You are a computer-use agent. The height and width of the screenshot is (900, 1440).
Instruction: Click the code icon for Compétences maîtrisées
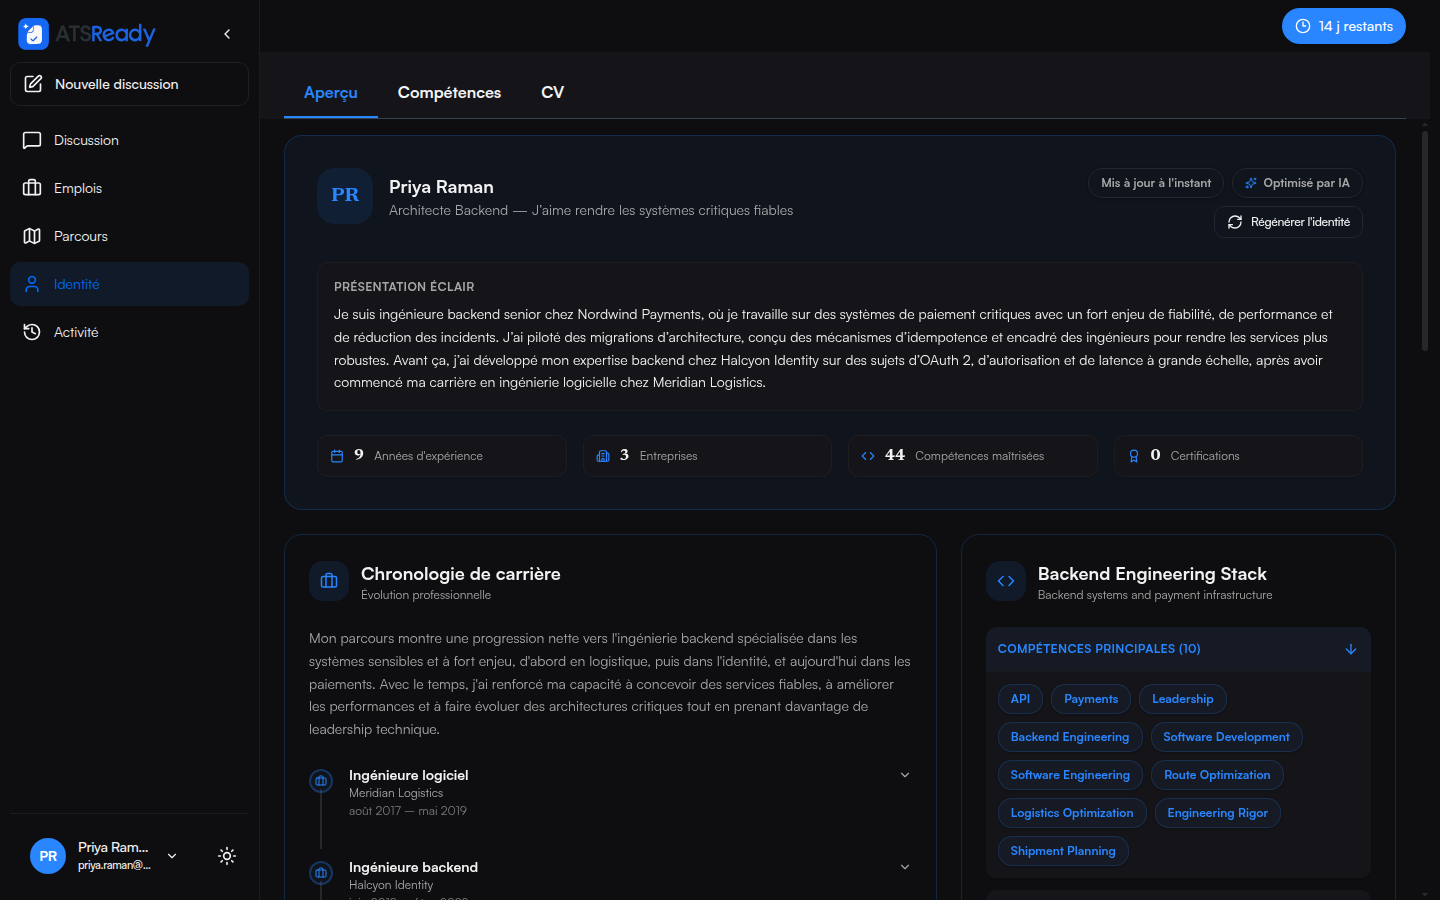pyautogui.click(x=868, y=456)
